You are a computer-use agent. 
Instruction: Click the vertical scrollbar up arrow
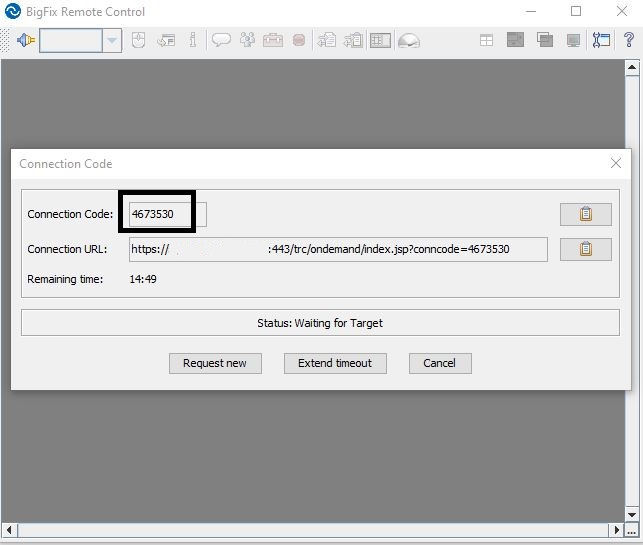click(x=632, y=67)
